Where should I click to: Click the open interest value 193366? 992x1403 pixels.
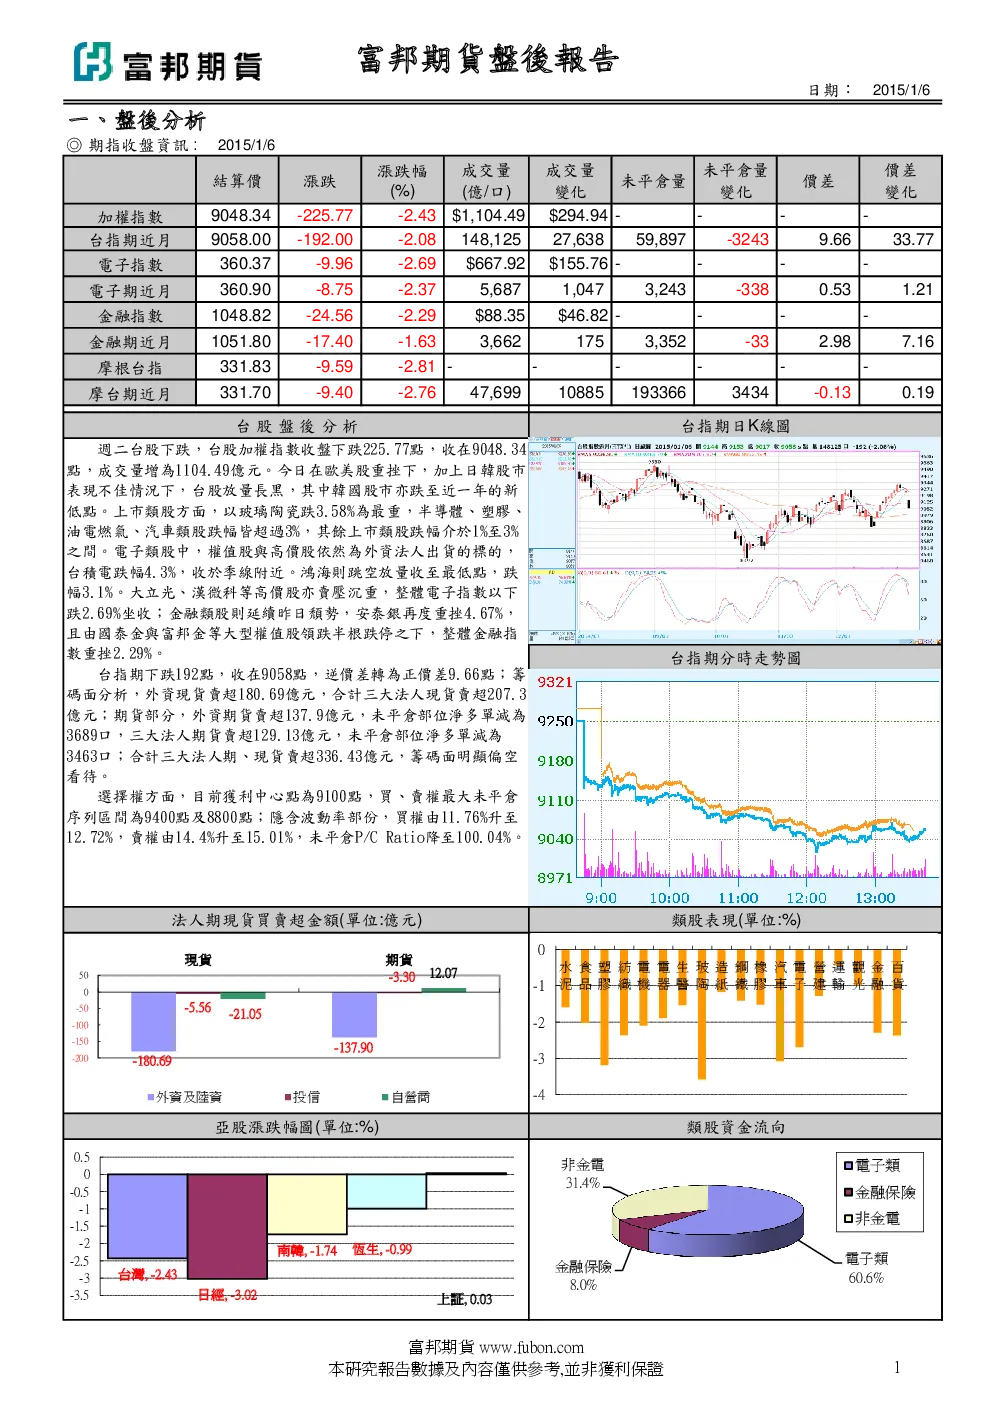659,393
